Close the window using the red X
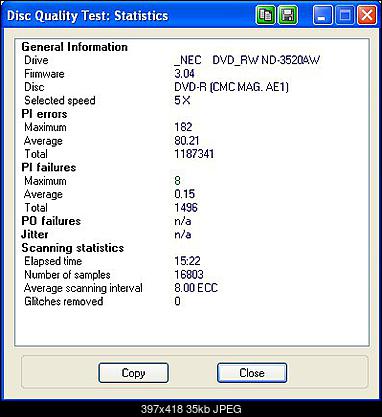 tap(367, 15)
